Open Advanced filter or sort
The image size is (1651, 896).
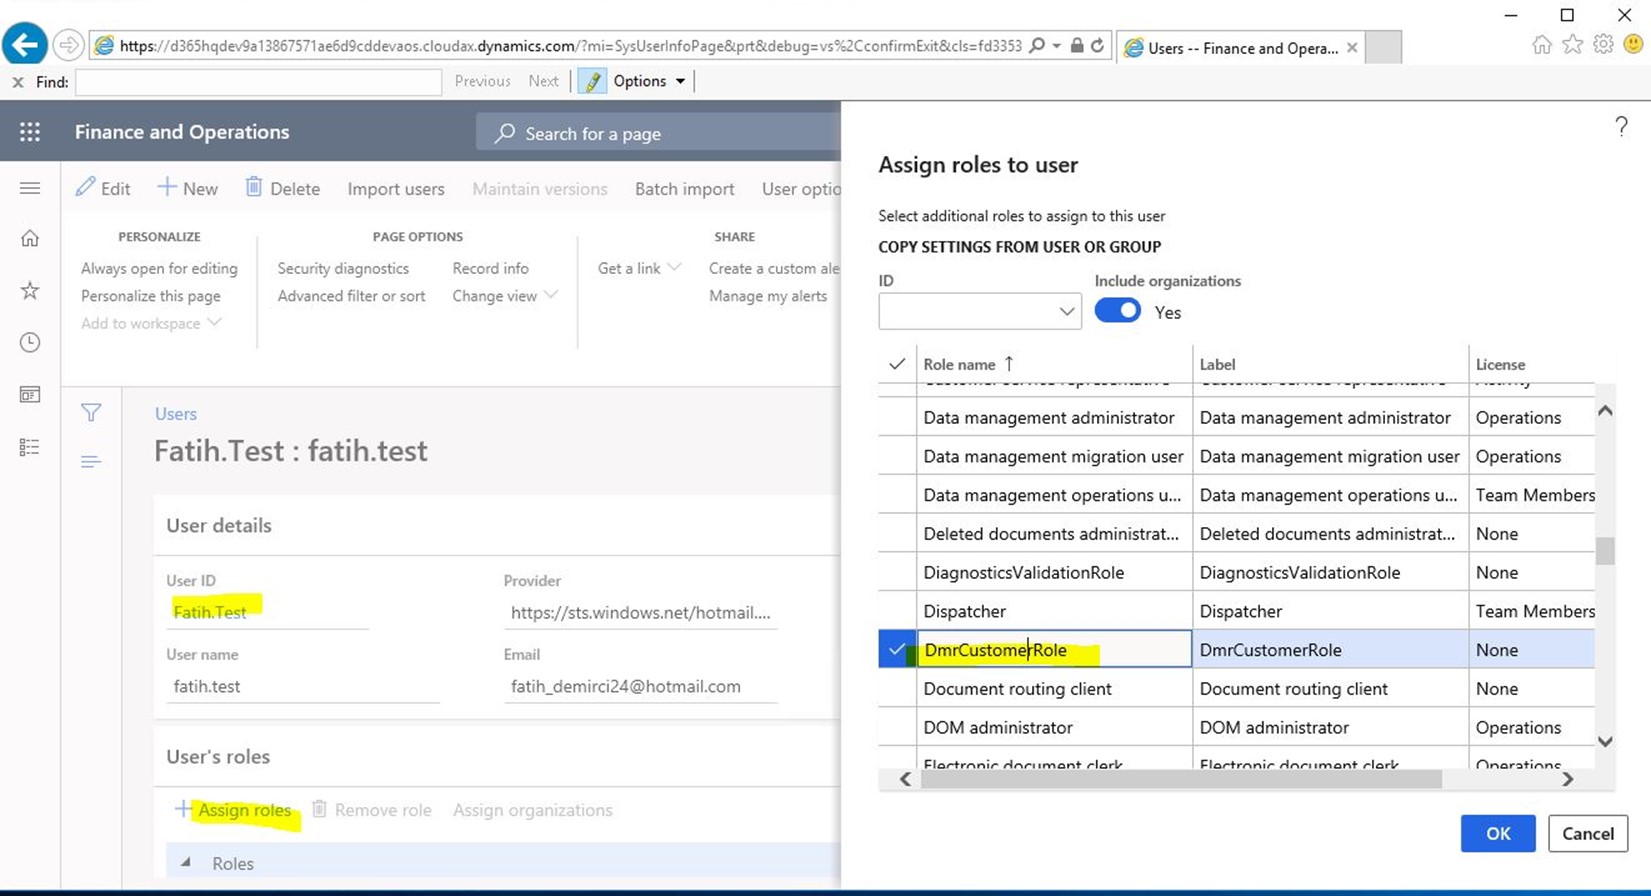[351, 296]
